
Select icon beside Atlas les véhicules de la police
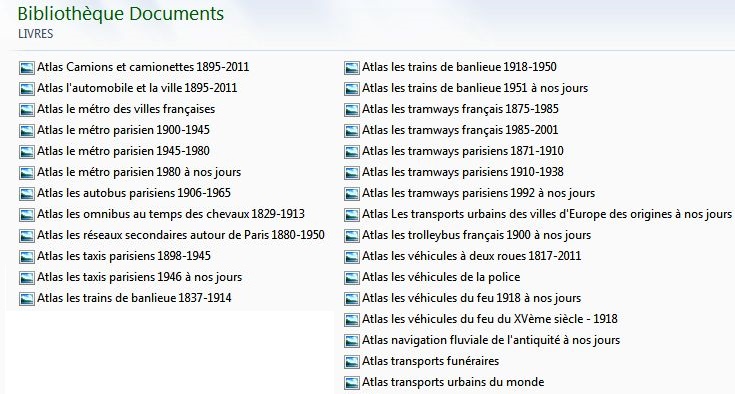352,278
